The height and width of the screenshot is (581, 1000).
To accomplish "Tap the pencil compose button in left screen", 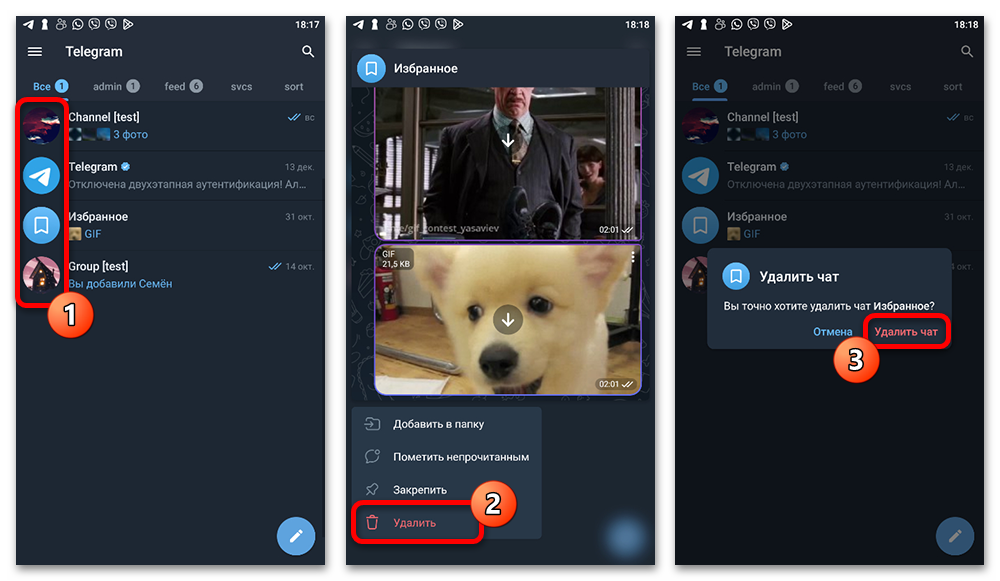I will click(x=296, y=536).
